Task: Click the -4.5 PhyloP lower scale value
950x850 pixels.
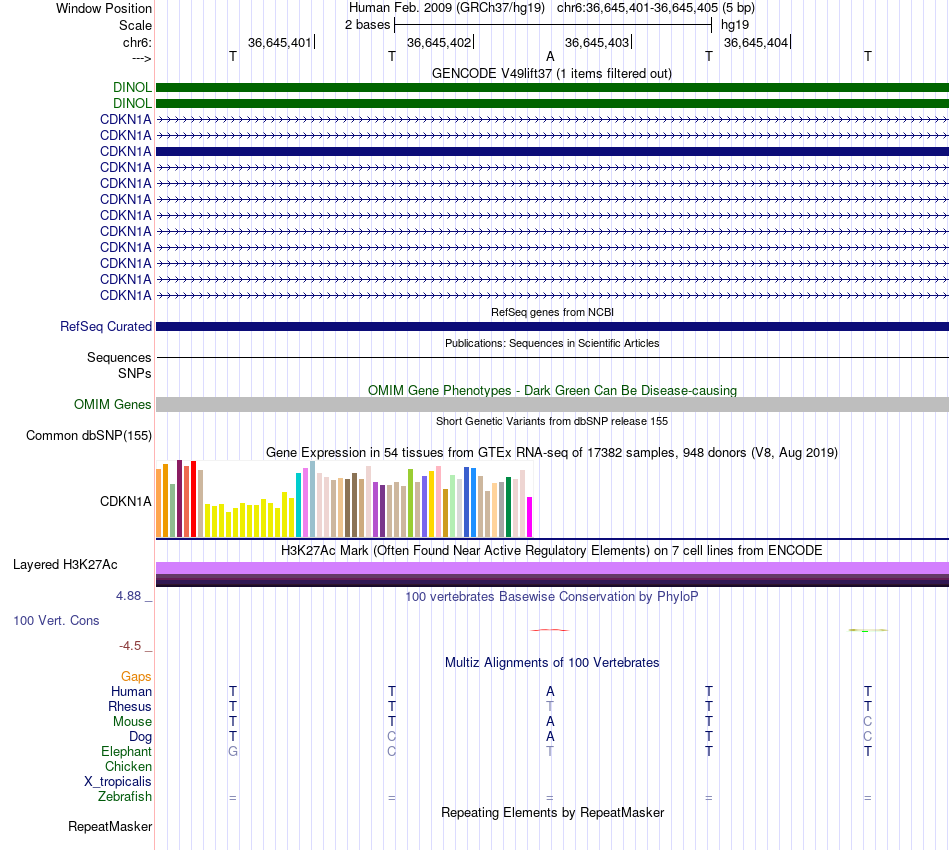Action: pos(130,646)
